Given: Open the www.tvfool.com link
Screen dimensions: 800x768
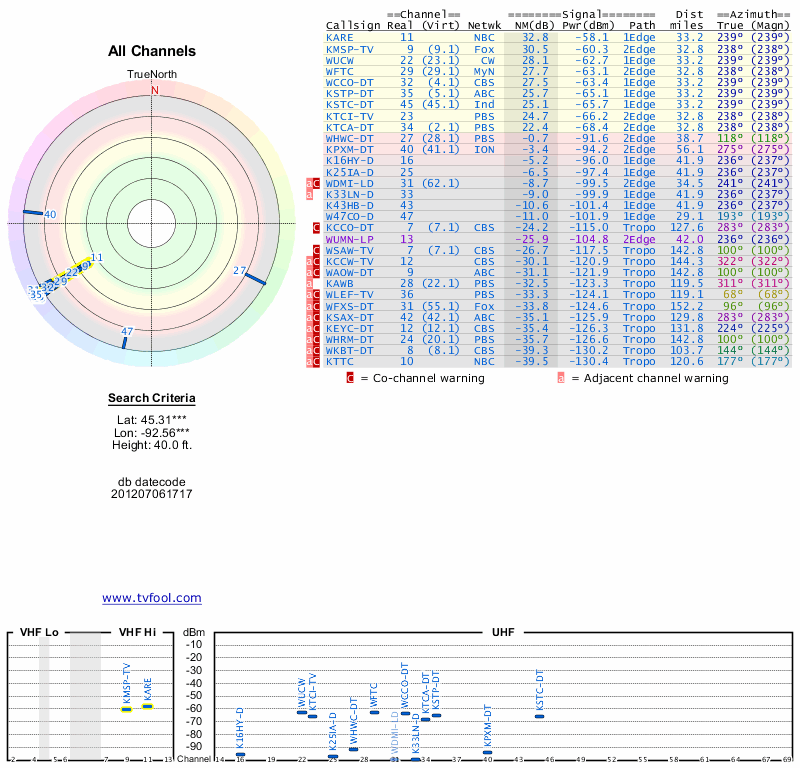Looking at the screenshot, I should (x=152, y=598).
